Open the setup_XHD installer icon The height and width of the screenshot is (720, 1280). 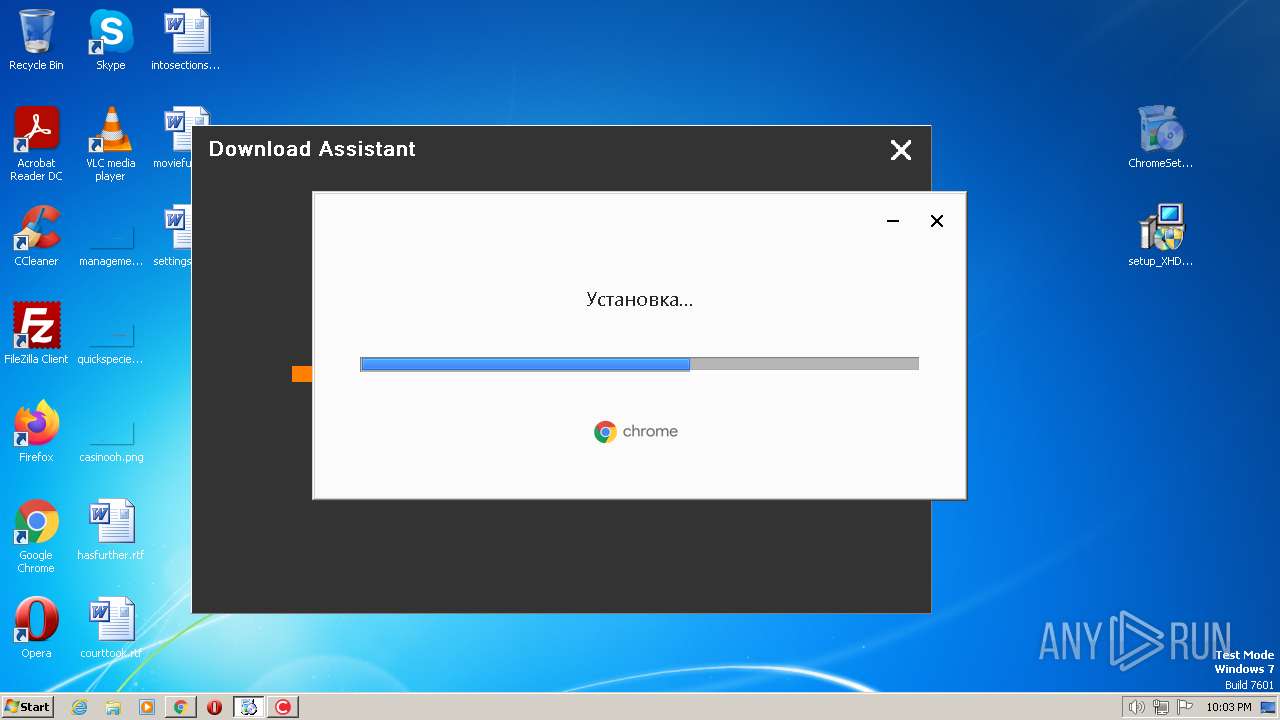(x=1160, y=236)
